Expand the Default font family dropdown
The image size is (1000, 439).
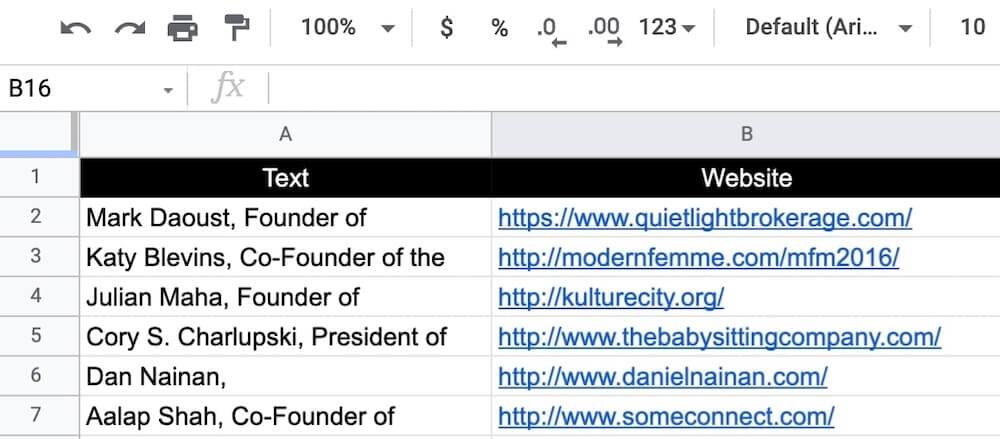(828, 28)
